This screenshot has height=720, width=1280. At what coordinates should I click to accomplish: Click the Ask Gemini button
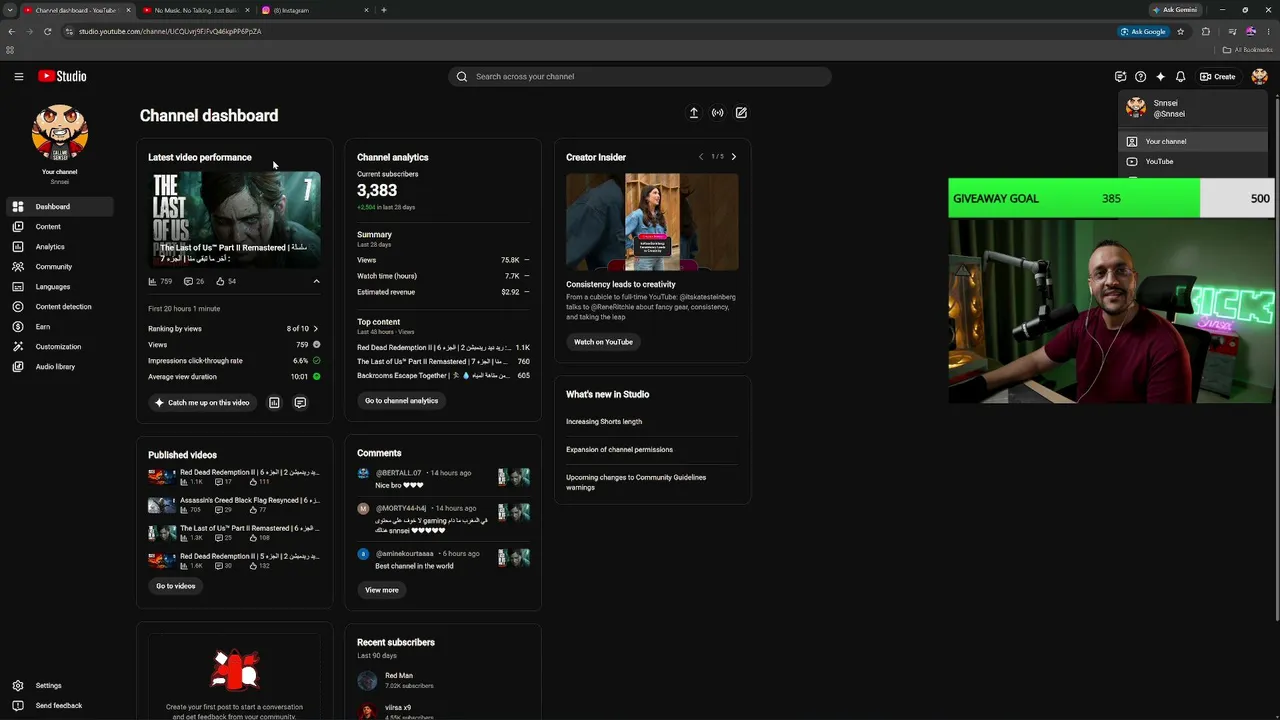tap(1175, 10)
